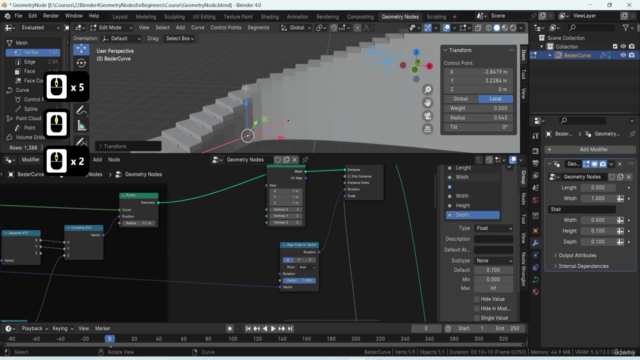640x360 pixels.
Task: Enable Single Value checkbox
Action: pos(476,318)
